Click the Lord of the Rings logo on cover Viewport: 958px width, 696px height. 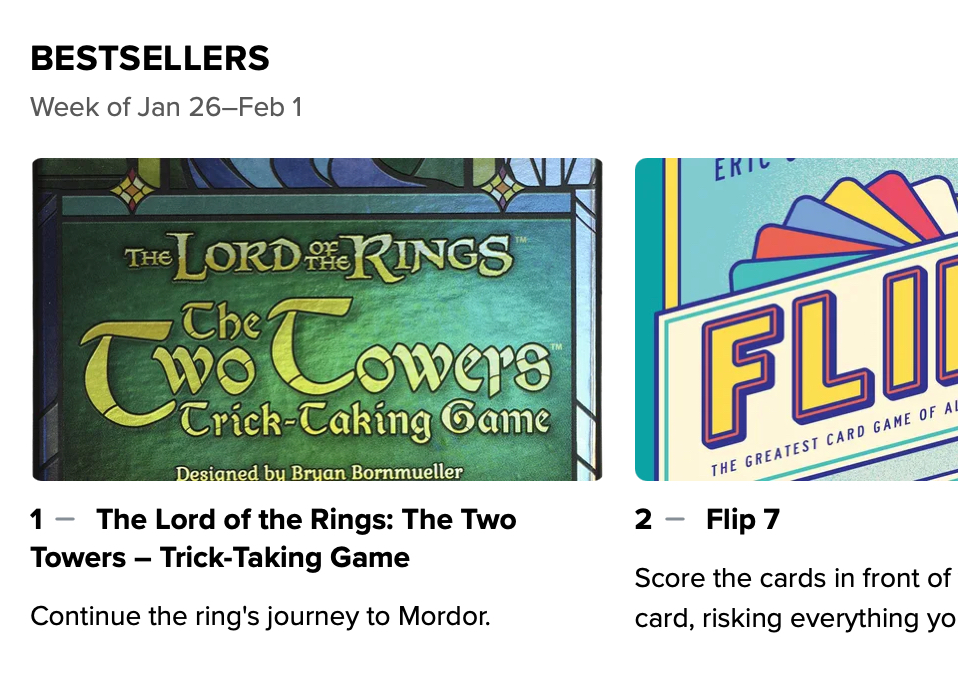316,255
